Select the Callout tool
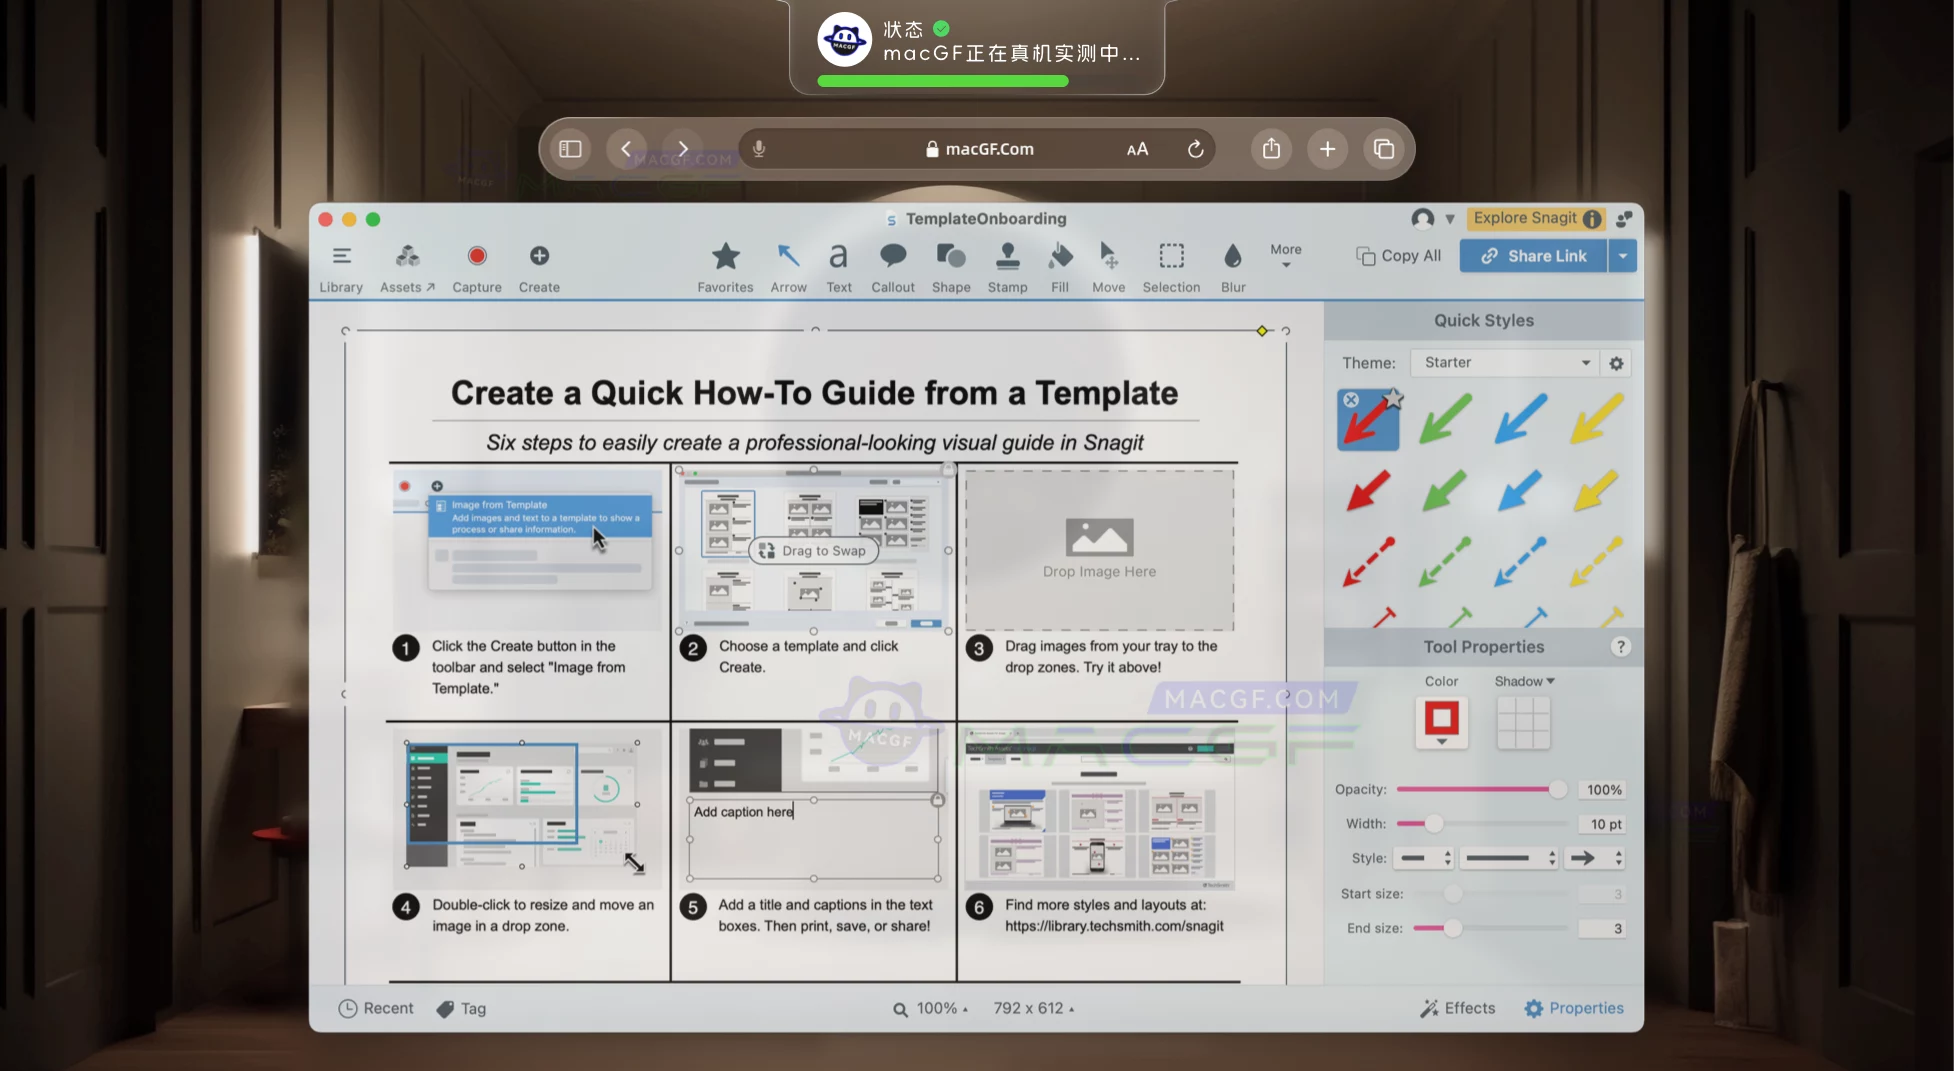Viewport: 1954px width, 1071px height. click(x=892, y=265)
